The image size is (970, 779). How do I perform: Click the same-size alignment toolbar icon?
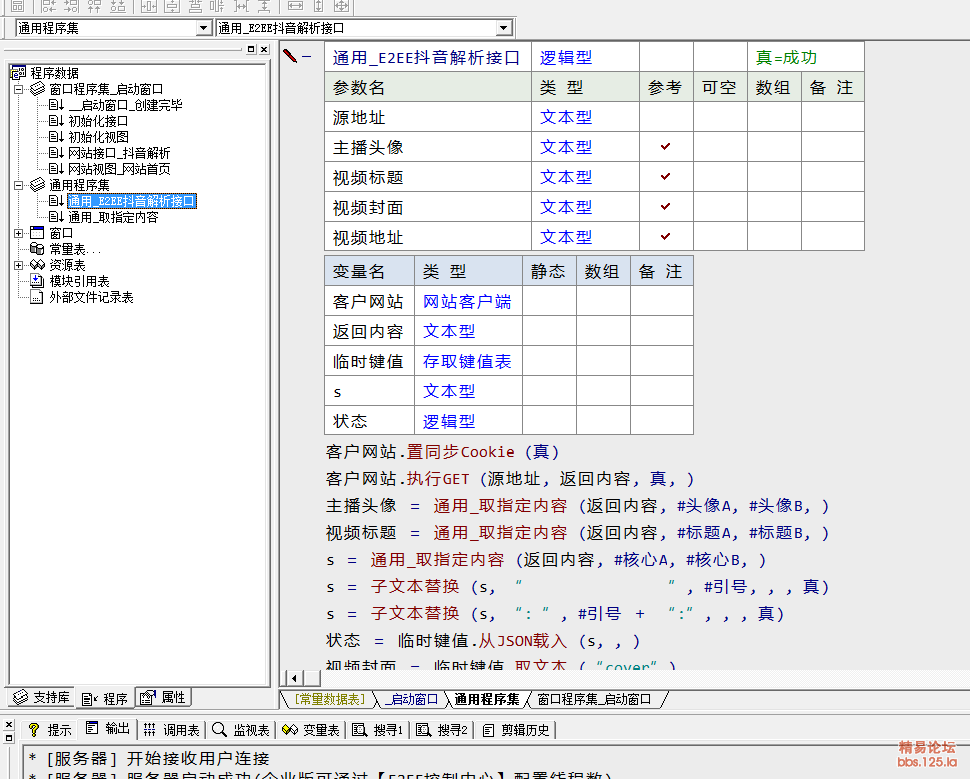tap(341, 6)
